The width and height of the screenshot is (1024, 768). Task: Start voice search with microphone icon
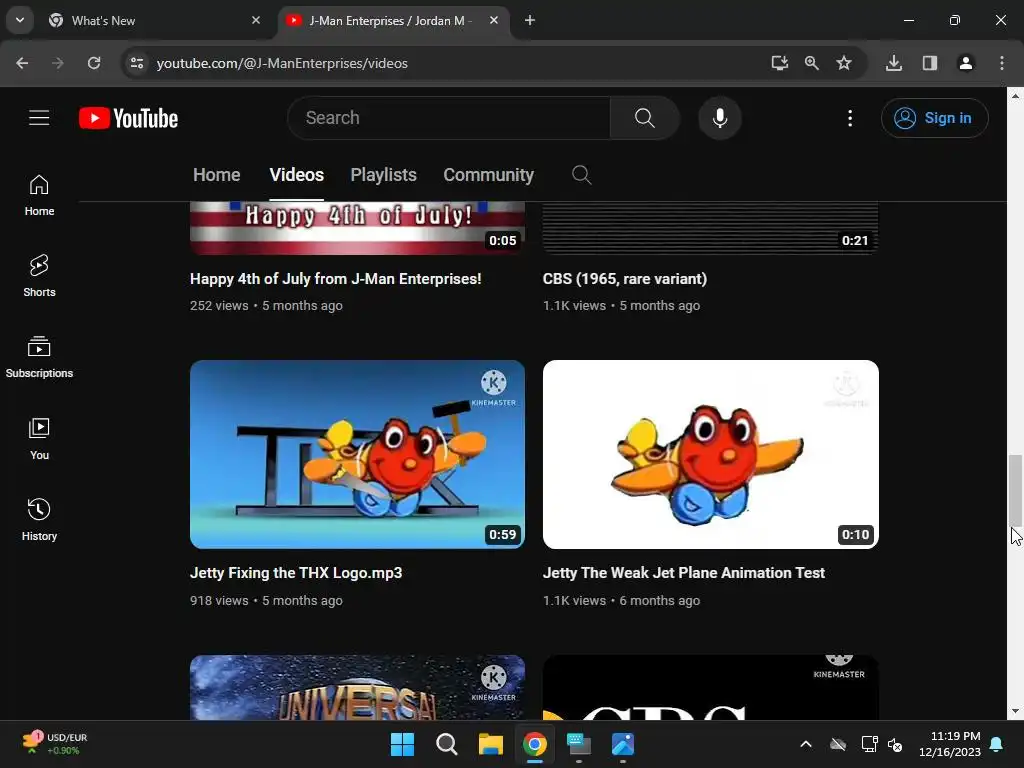tap(720, 118)
